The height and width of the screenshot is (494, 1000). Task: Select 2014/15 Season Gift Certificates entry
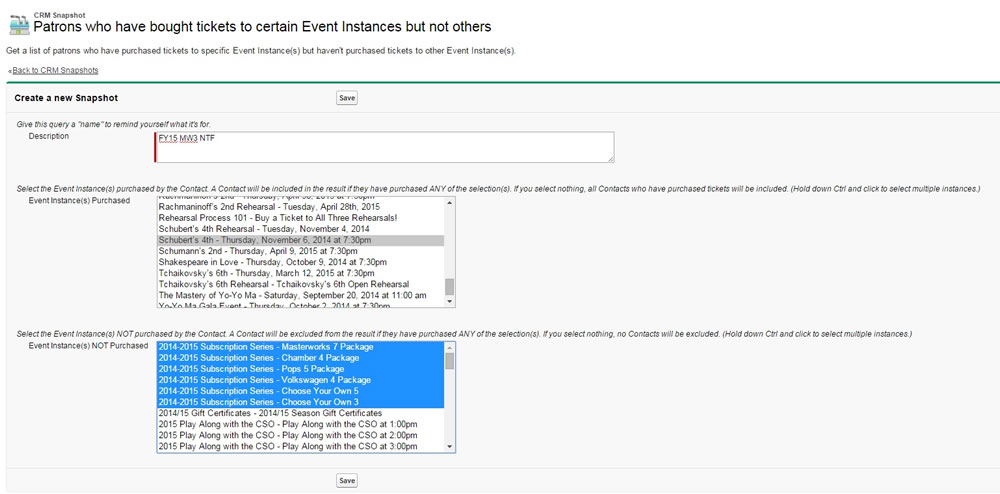pyautogui.click(x=300, y=413)
